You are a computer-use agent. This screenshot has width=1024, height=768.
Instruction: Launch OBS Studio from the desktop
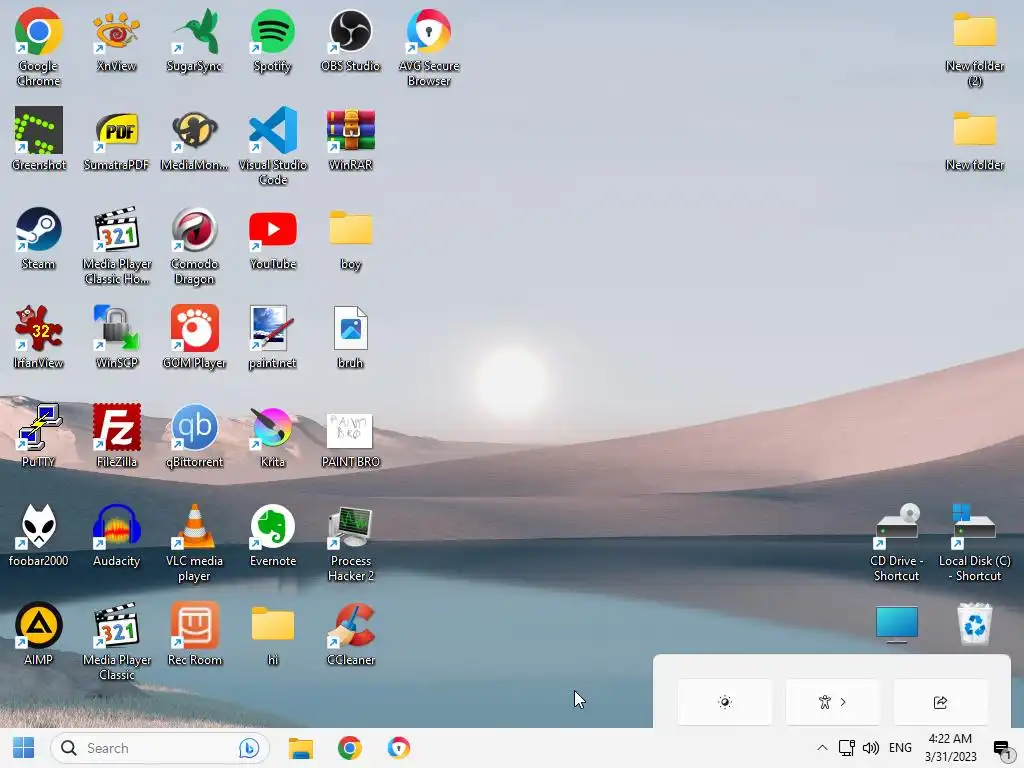tap(350, 39)
